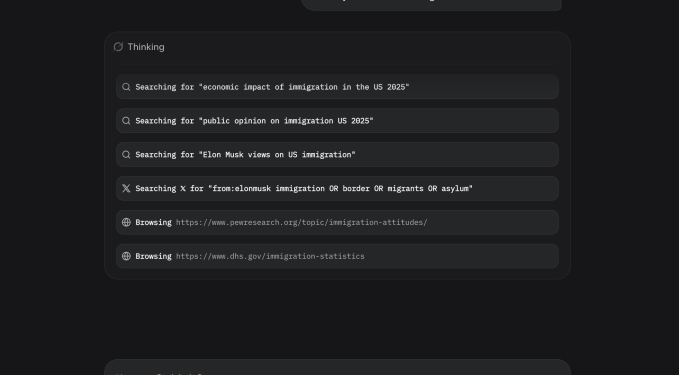Viewport: 679px width, 375px height.
Task: Open the pewresearch.org immigration-attitudes link
Action: pyautogui.click(x=301, y=222)
